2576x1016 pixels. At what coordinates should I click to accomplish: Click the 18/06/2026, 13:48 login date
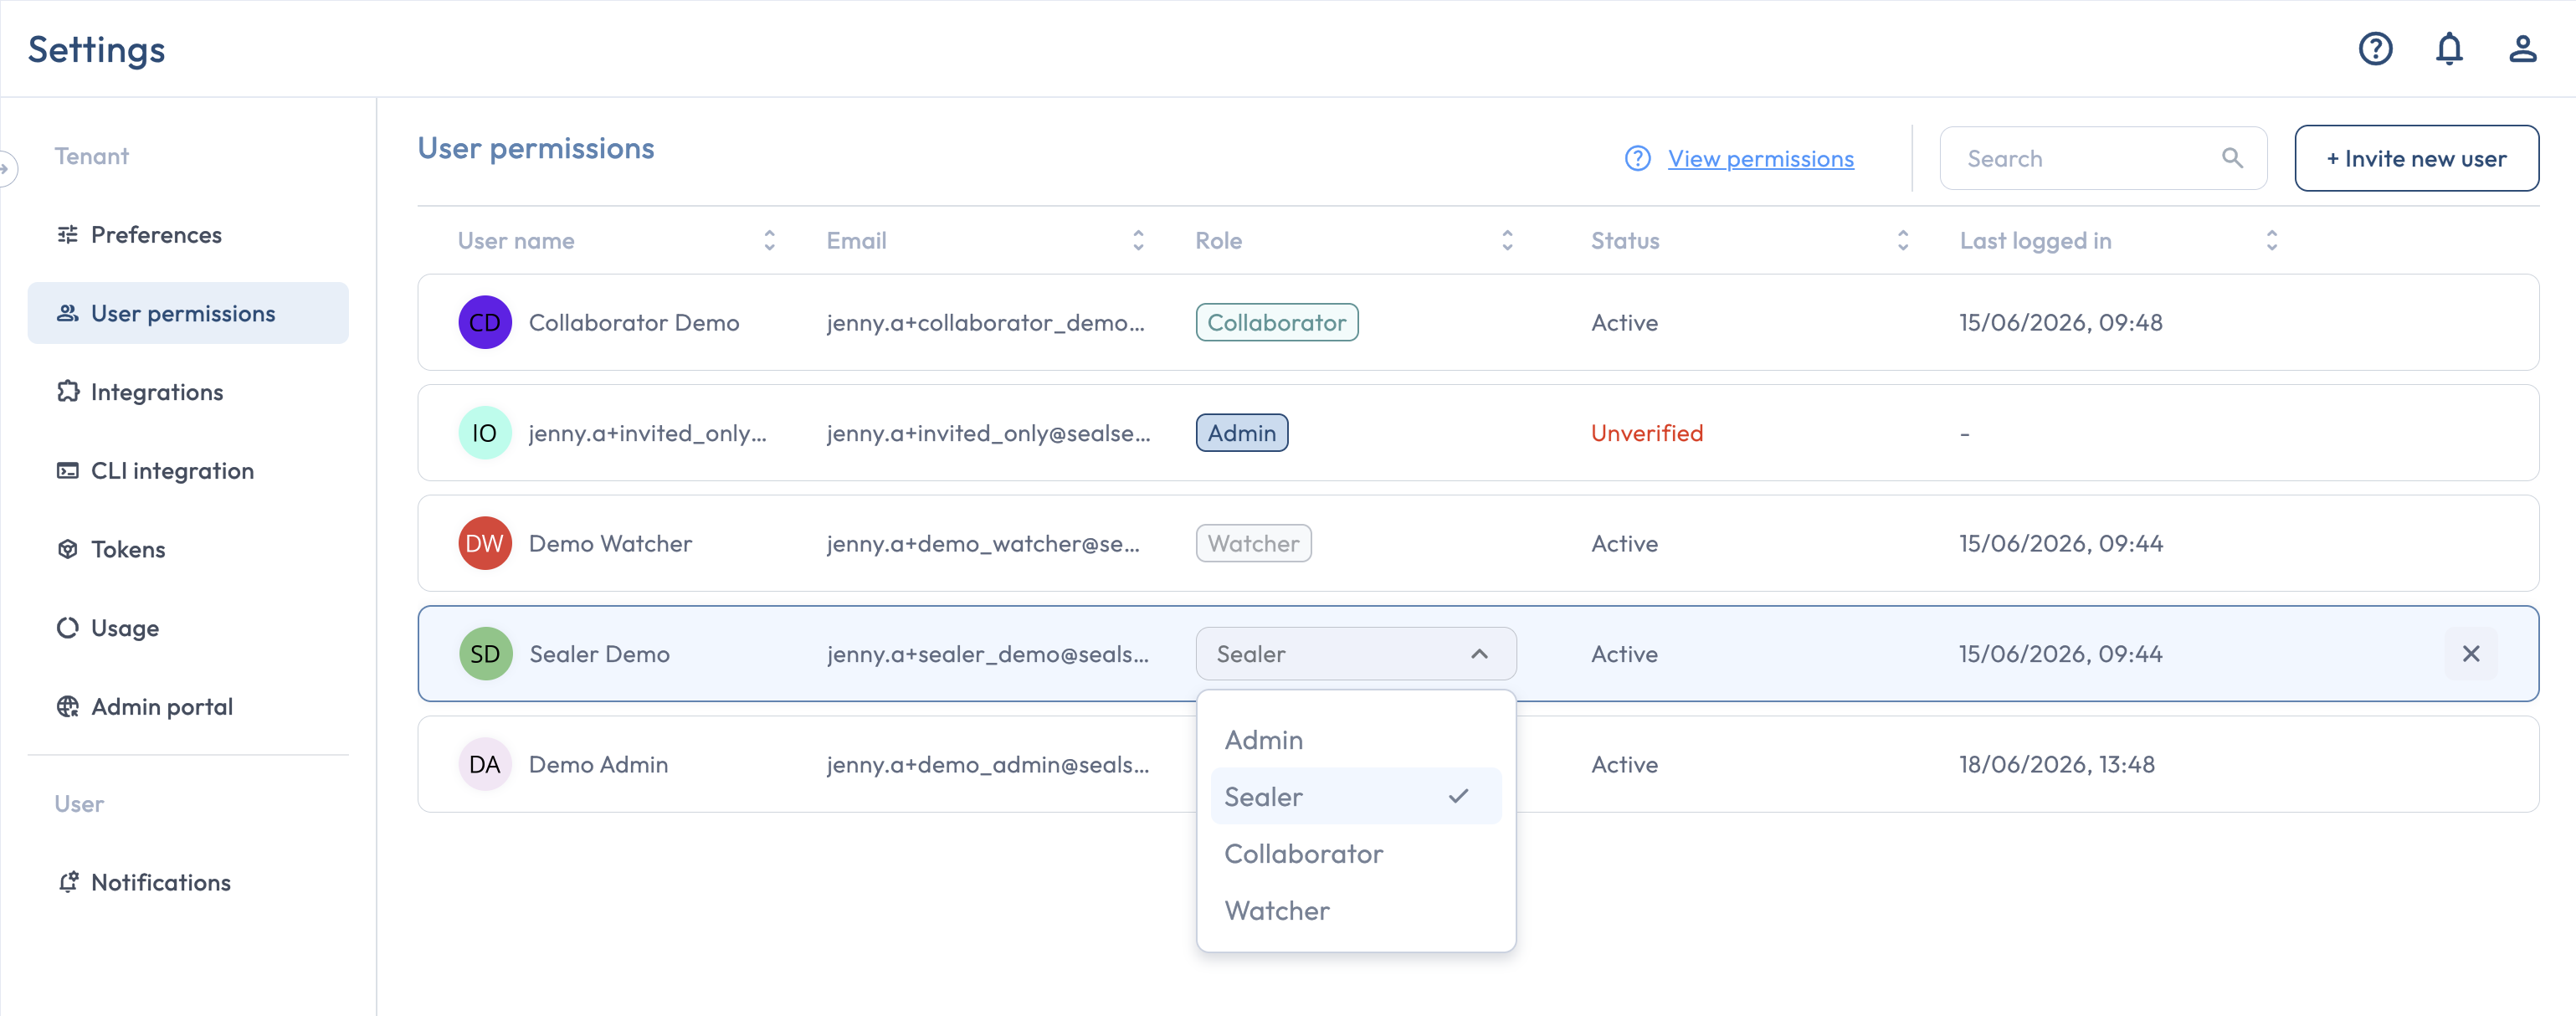[x=2056, y=764]
